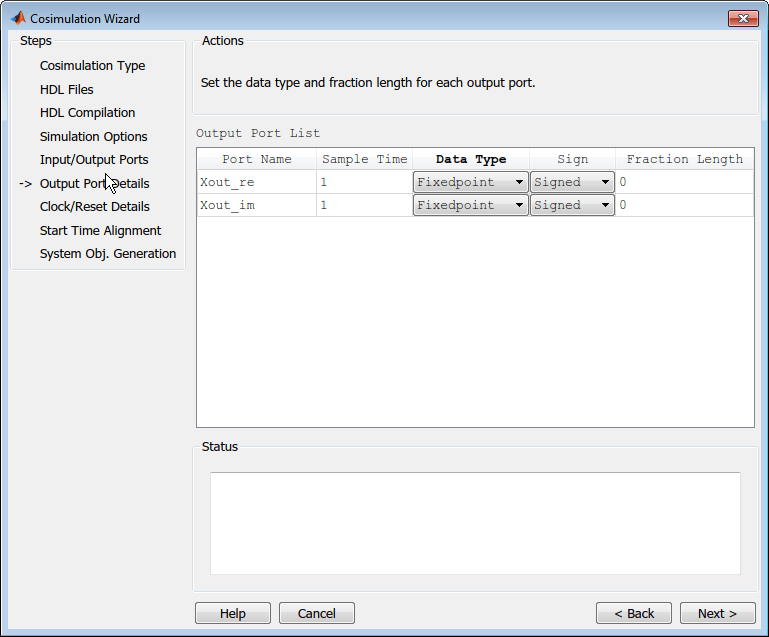Viewport: 769px width, 637px height.
Task: Click inside the Status message box
Action: [475, 523]
